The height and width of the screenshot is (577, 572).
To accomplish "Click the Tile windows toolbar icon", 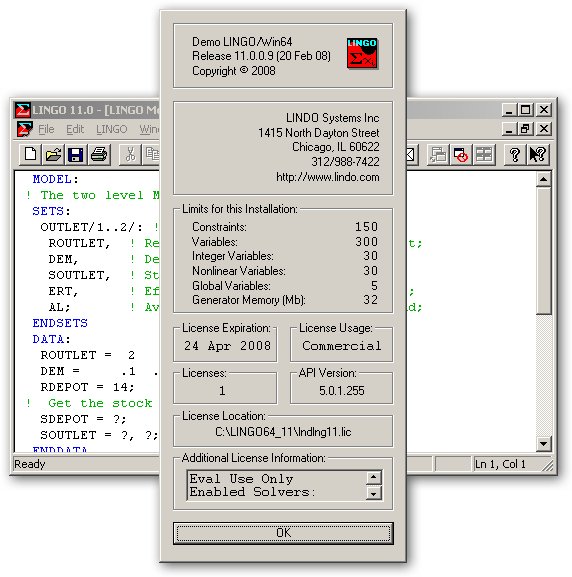I will [x=484, y=154].
